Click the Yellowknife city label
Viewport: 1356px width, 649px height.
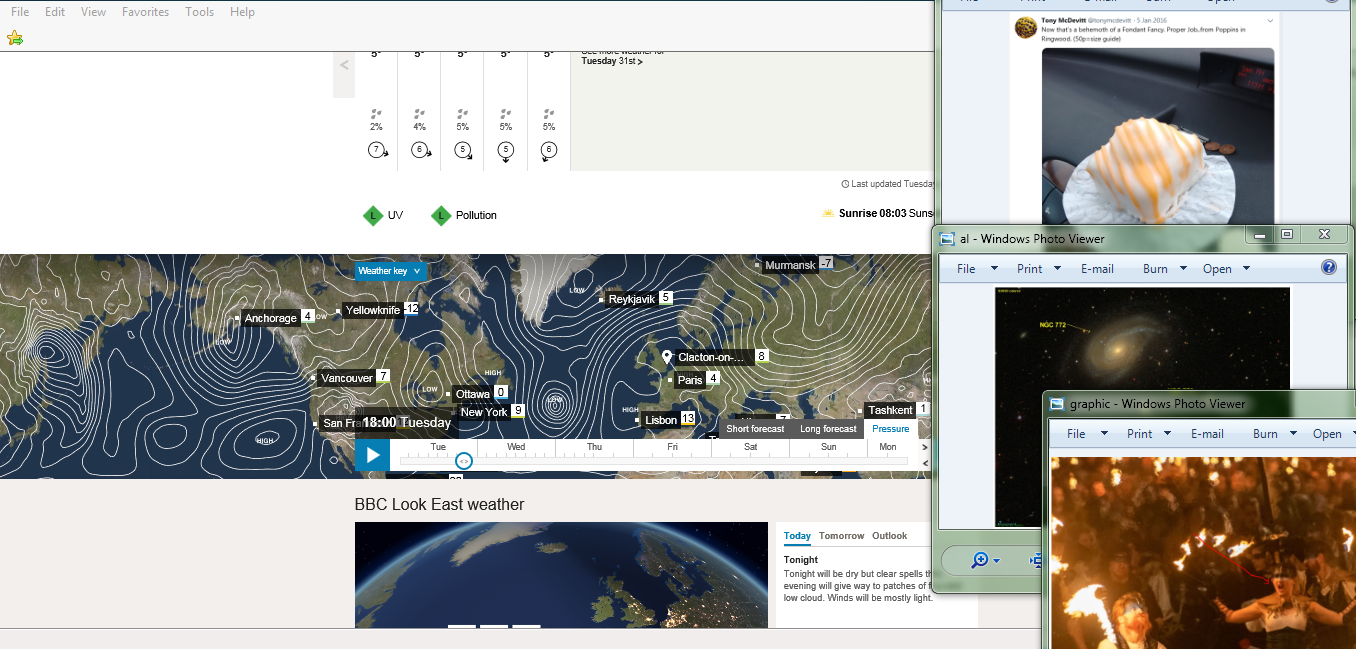point(373,310)
